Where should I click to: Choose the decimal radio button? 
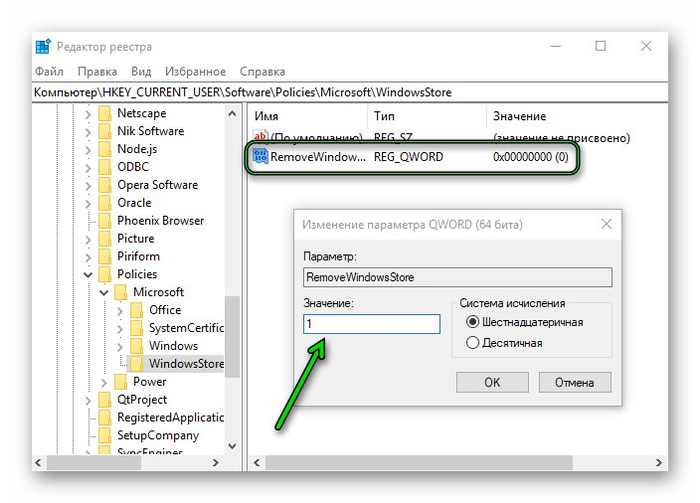tap(473, 343)
